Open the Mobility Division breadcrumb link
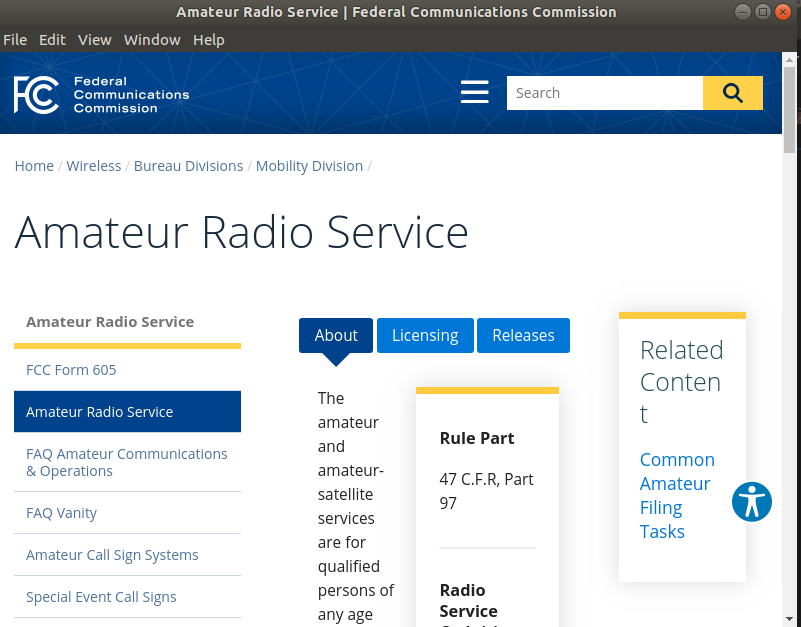Screen dimensions: 801x627 (309, 166)
